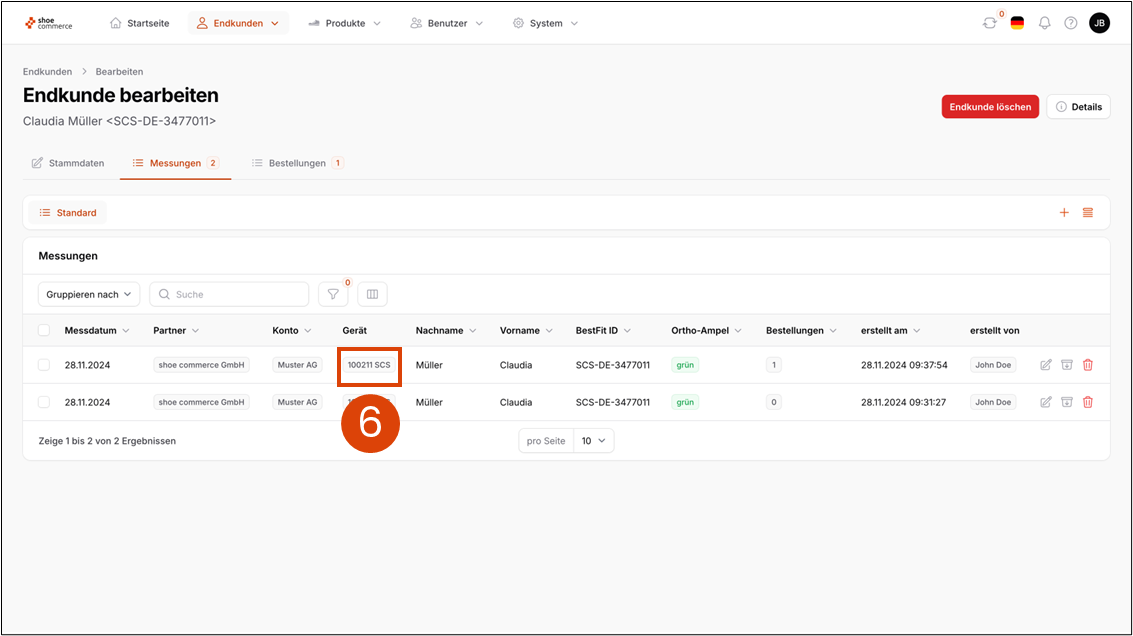Click the sync refresh icon in header
1133x636 pixels.
pyautogui.click(x=989, y=23)
